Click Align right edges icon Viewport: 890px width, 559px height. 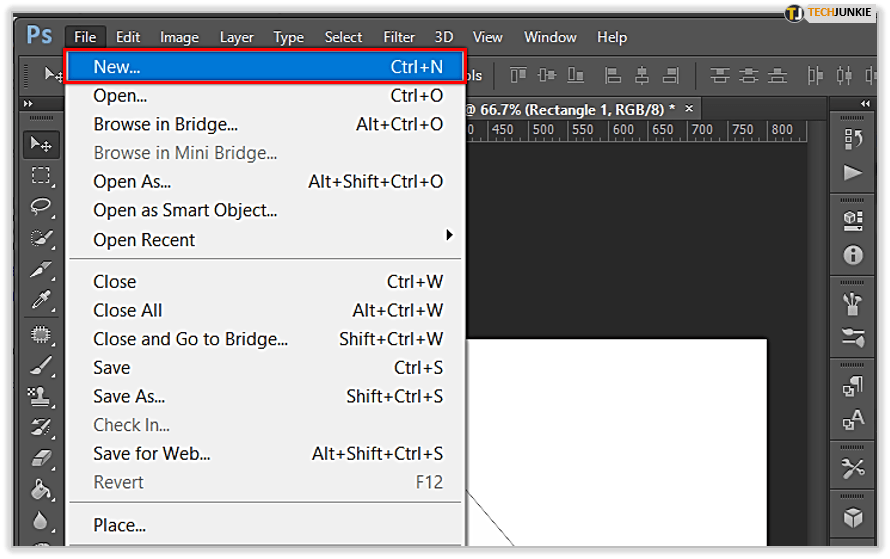[671, 75]
